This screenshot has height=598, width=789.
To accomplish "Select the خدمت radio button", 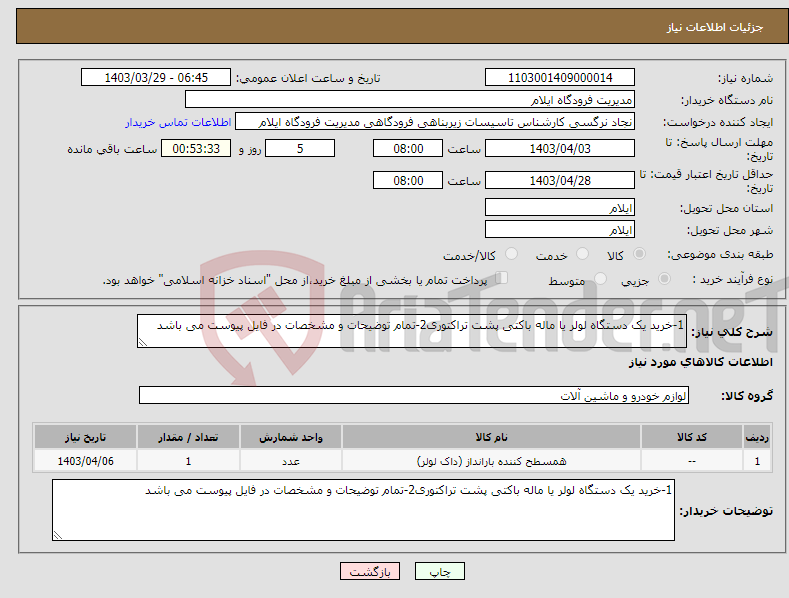I will click(582, 254).
